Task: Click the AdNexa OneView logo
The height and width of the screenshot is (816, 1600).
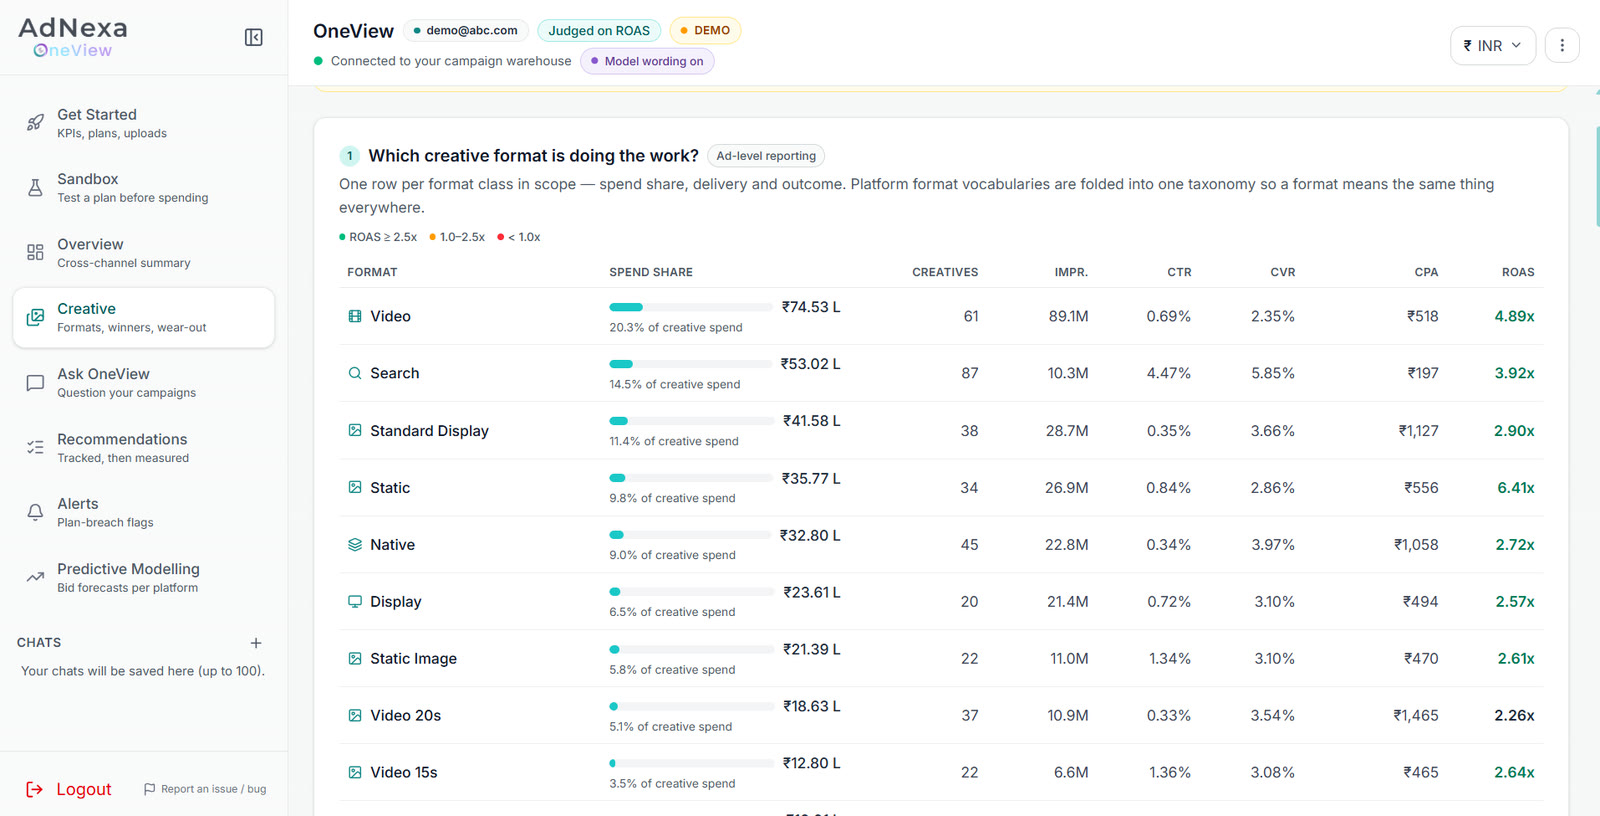Action: coord(73,37)
